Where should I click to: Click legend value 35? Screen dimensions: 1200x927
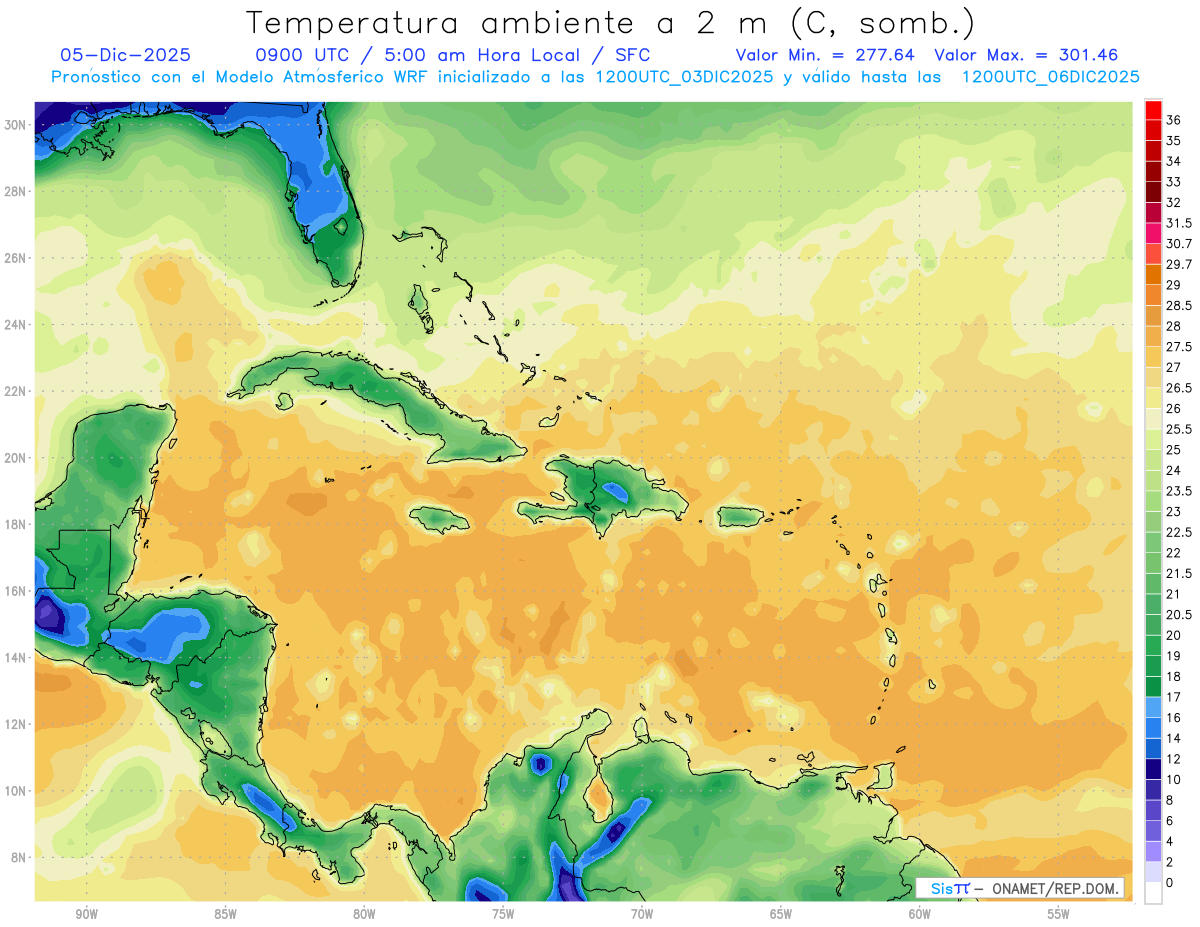coord(1174,141)
